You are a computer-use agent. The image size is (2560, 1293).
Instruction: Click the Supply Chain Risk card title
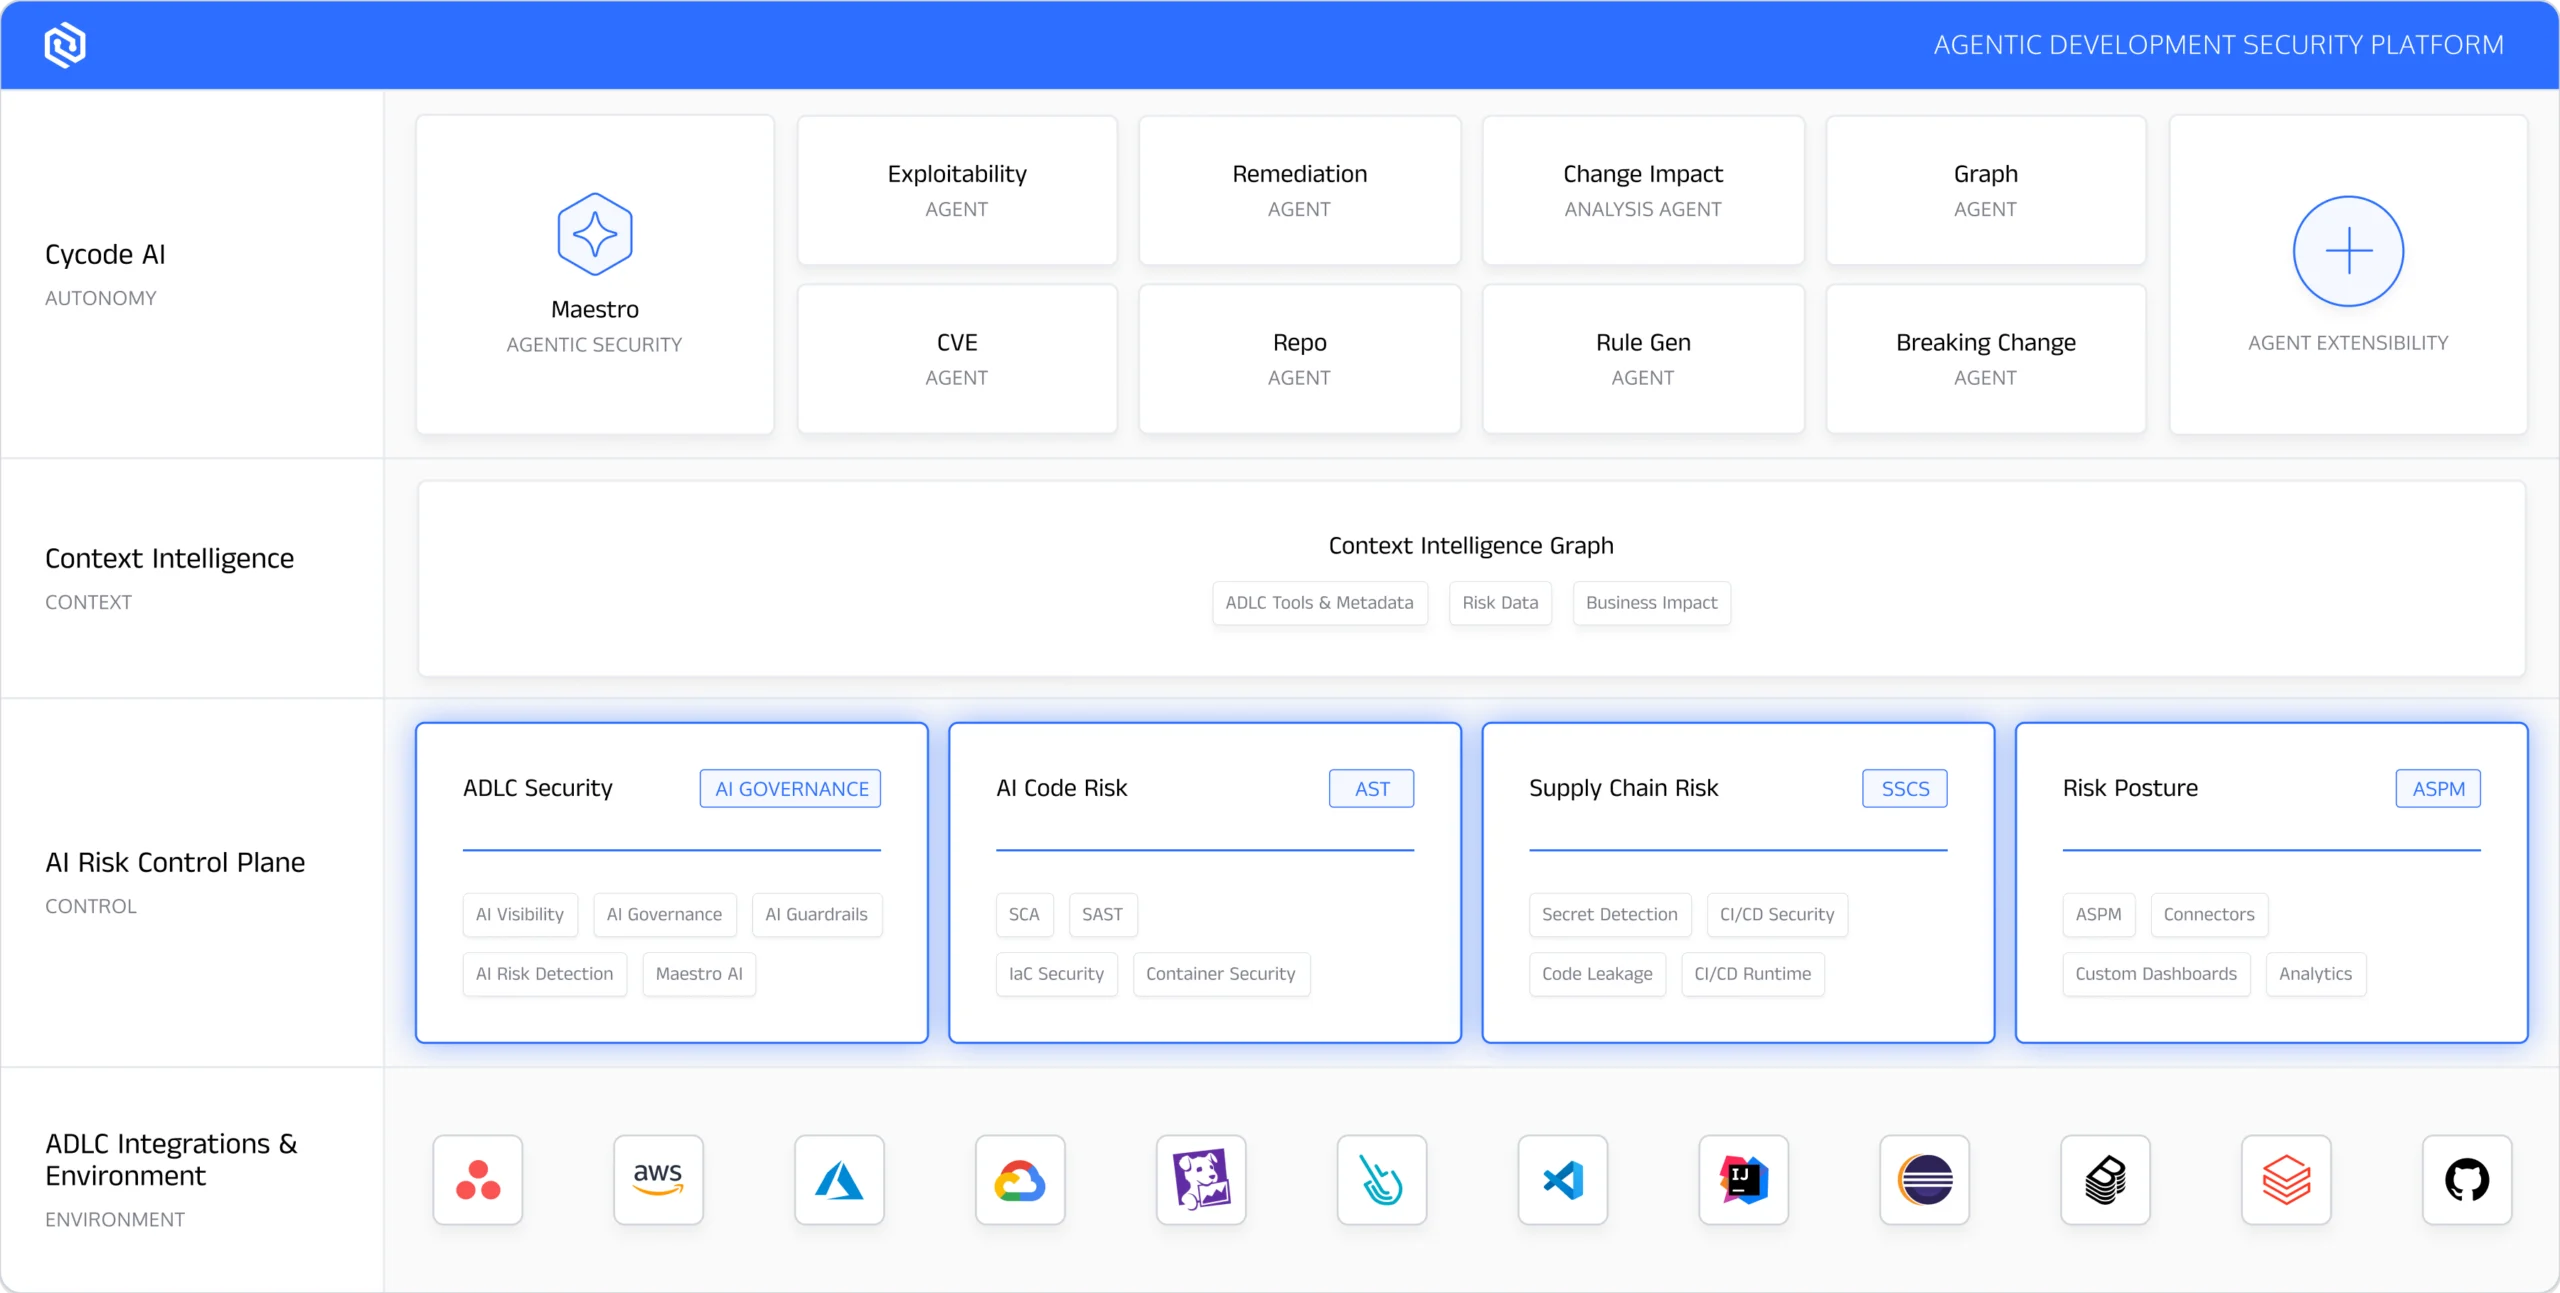click(1624, 788)
